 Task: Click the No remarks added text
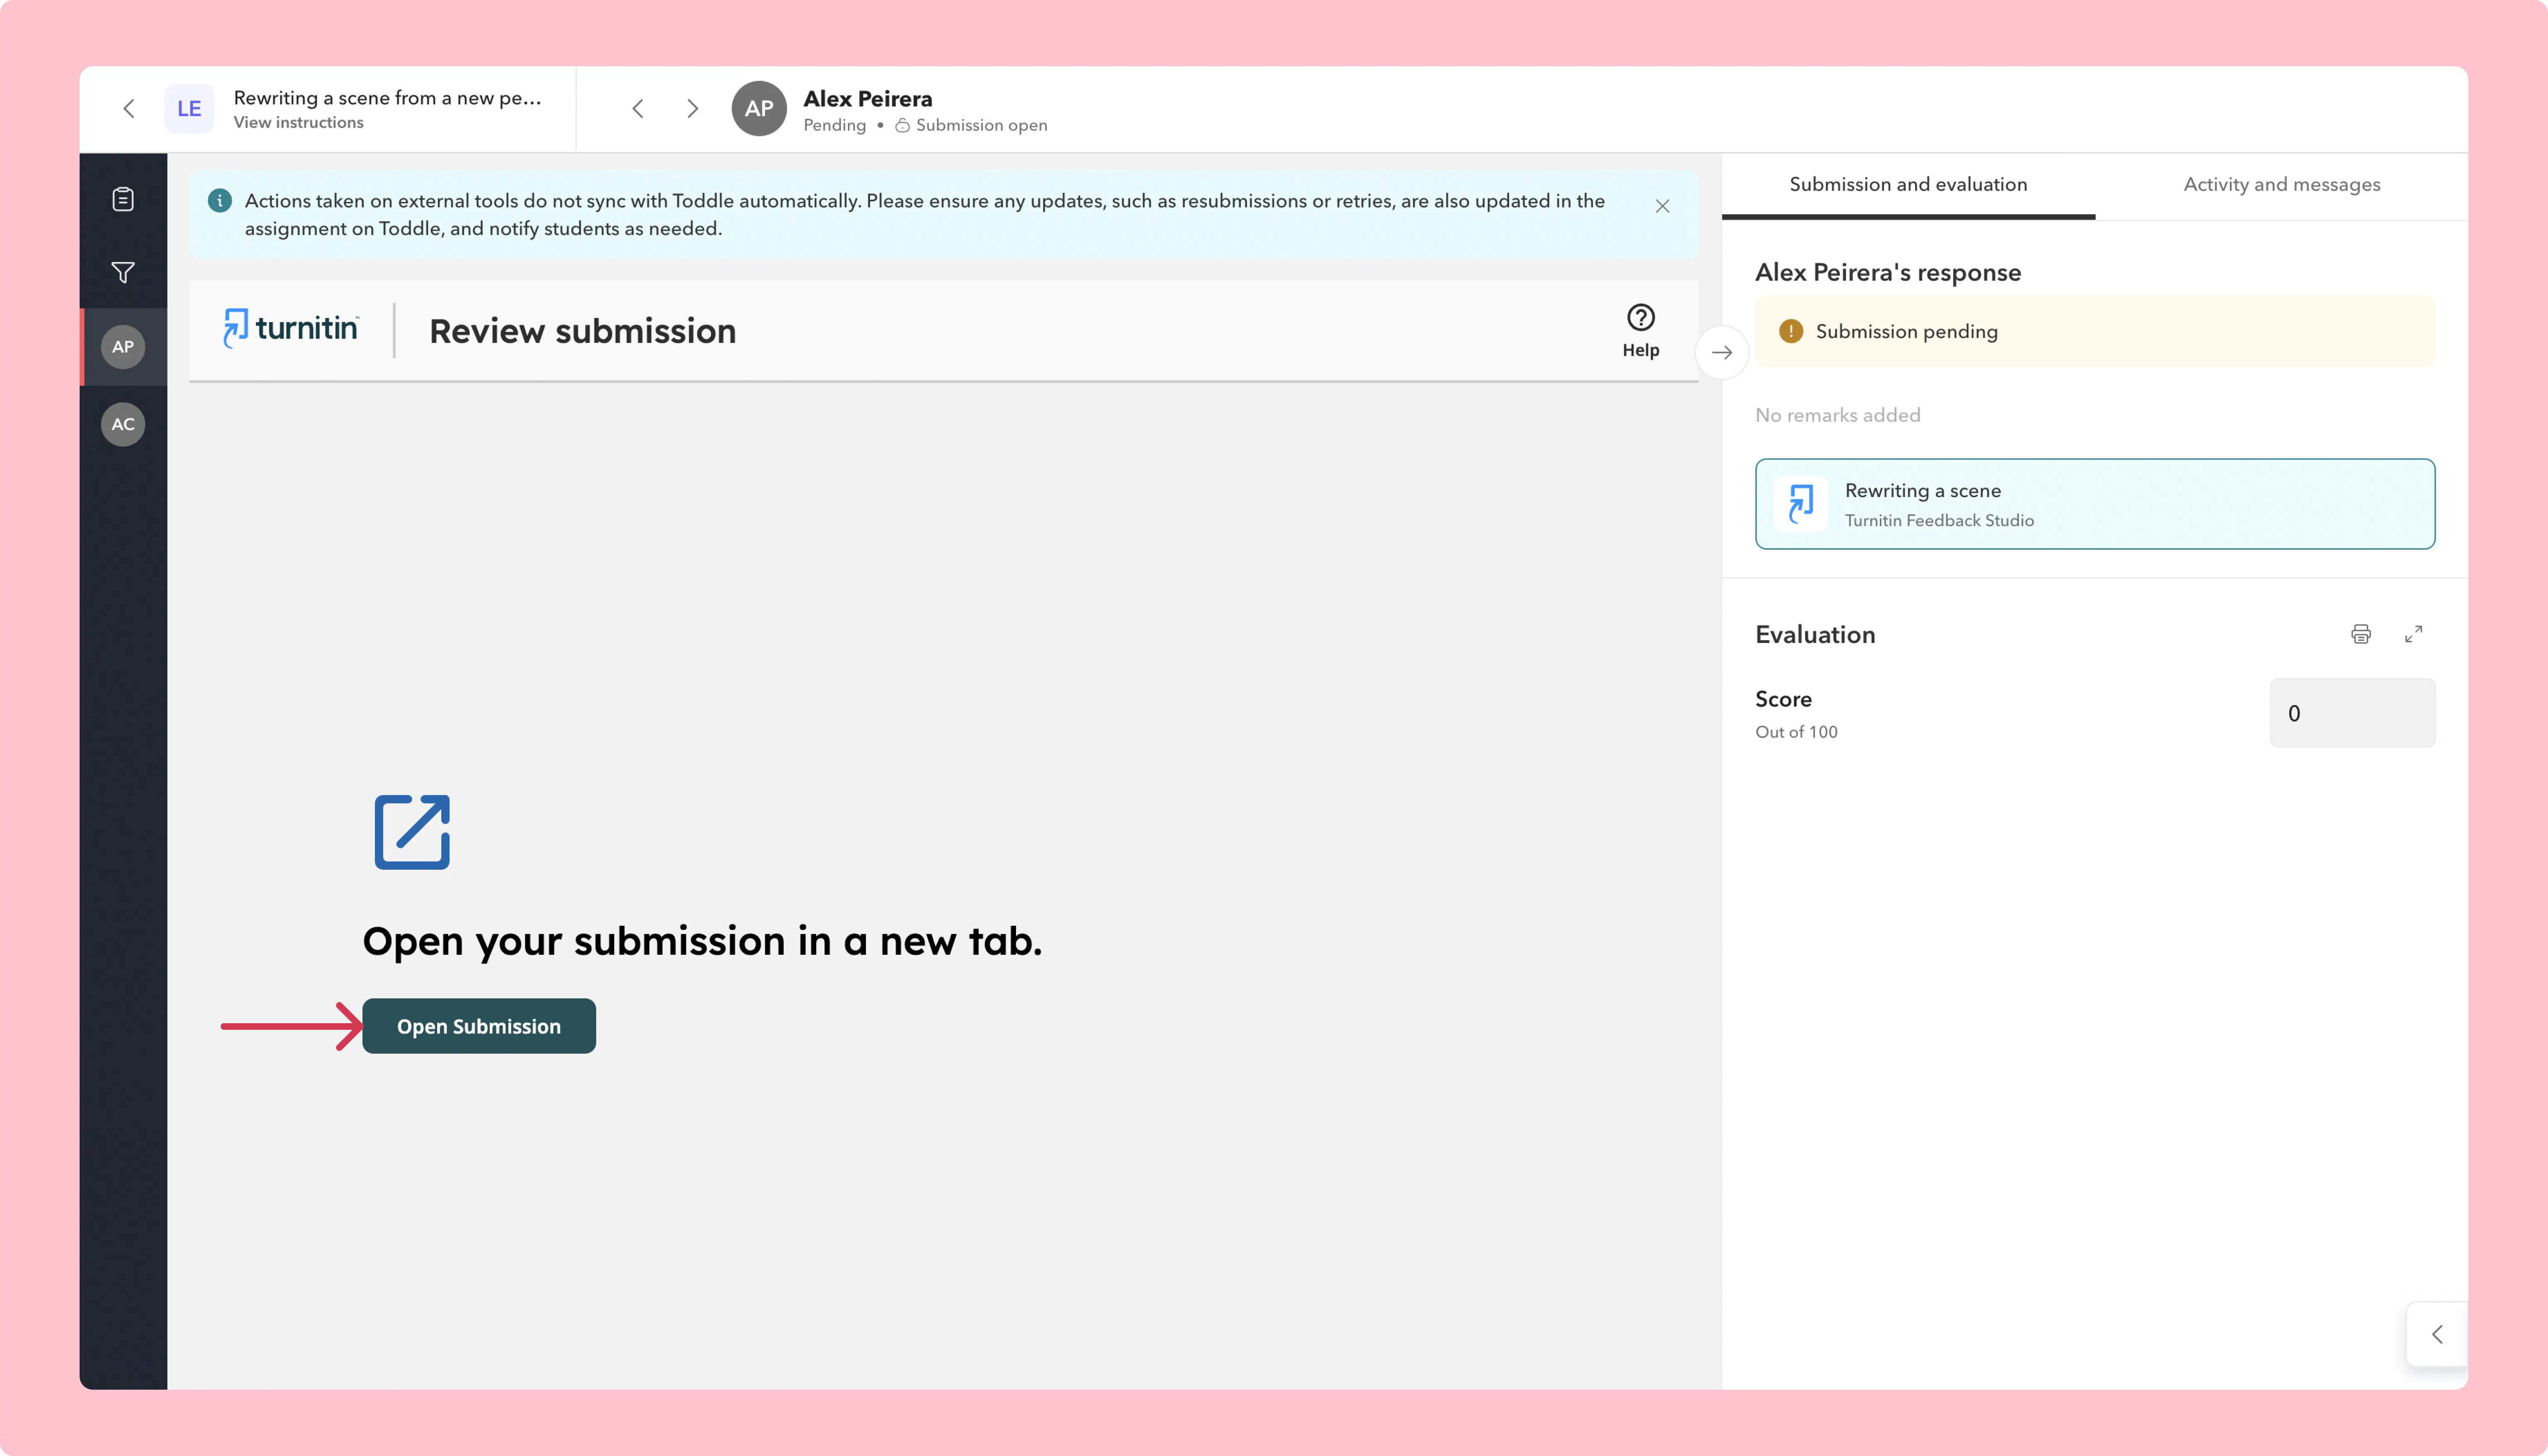click(x=1838, y=415)
